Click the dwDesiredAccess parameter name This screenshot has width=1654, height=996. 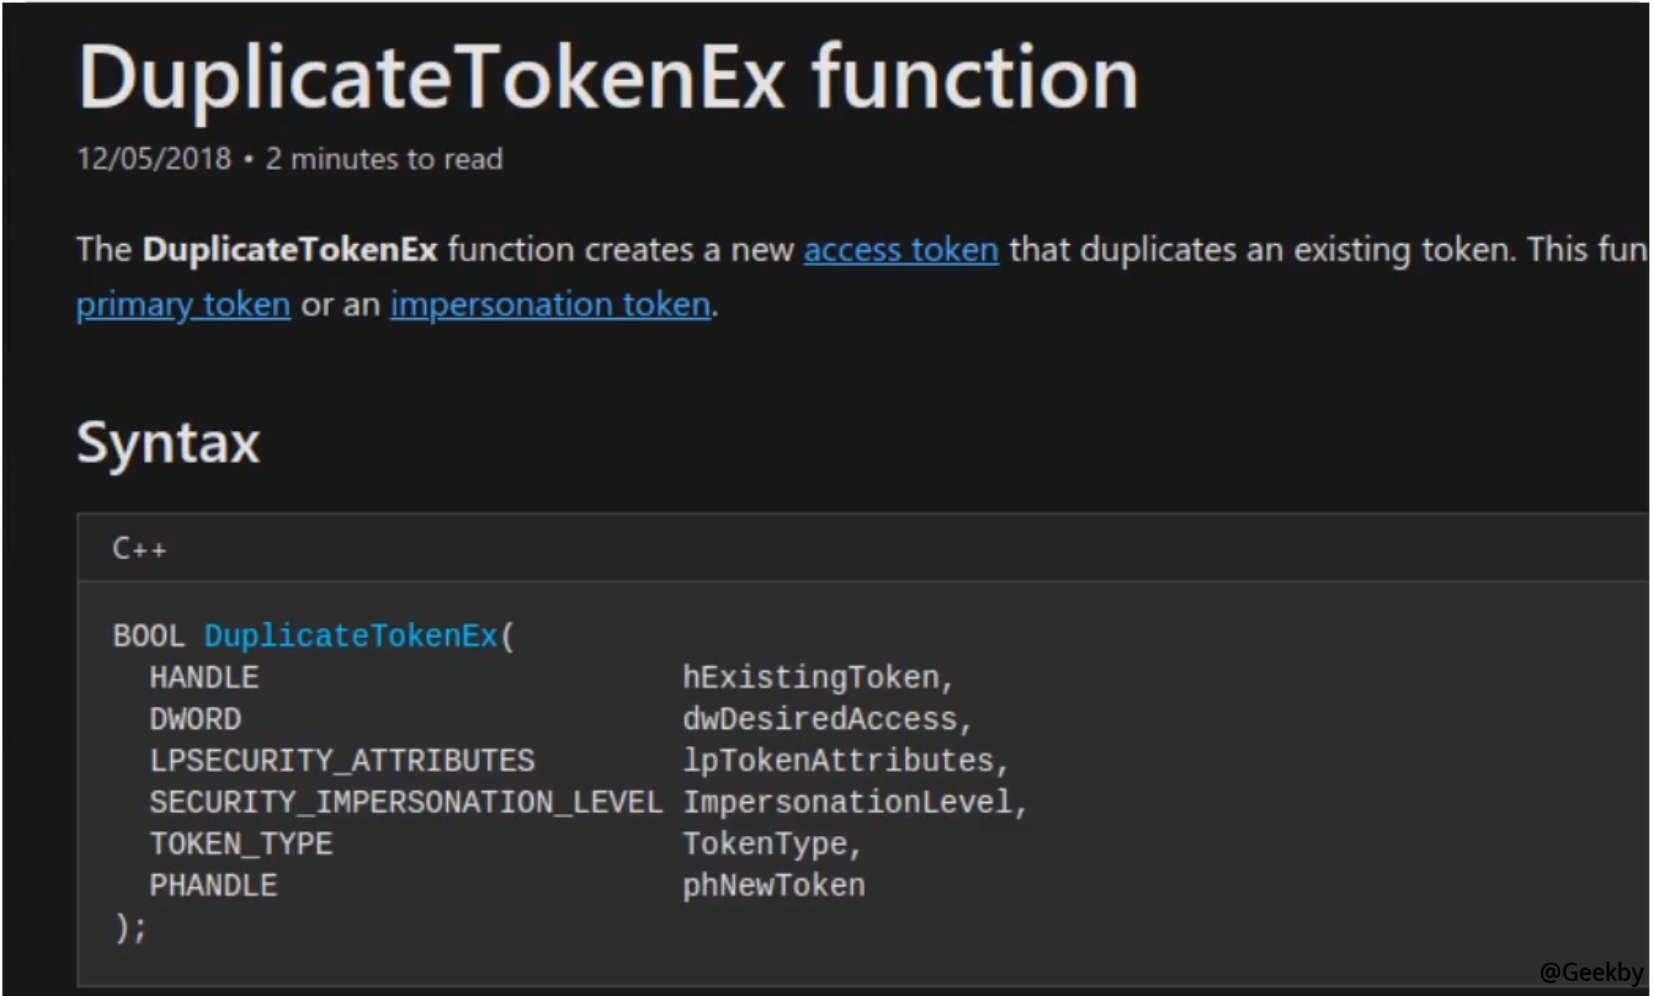[820, 719]
